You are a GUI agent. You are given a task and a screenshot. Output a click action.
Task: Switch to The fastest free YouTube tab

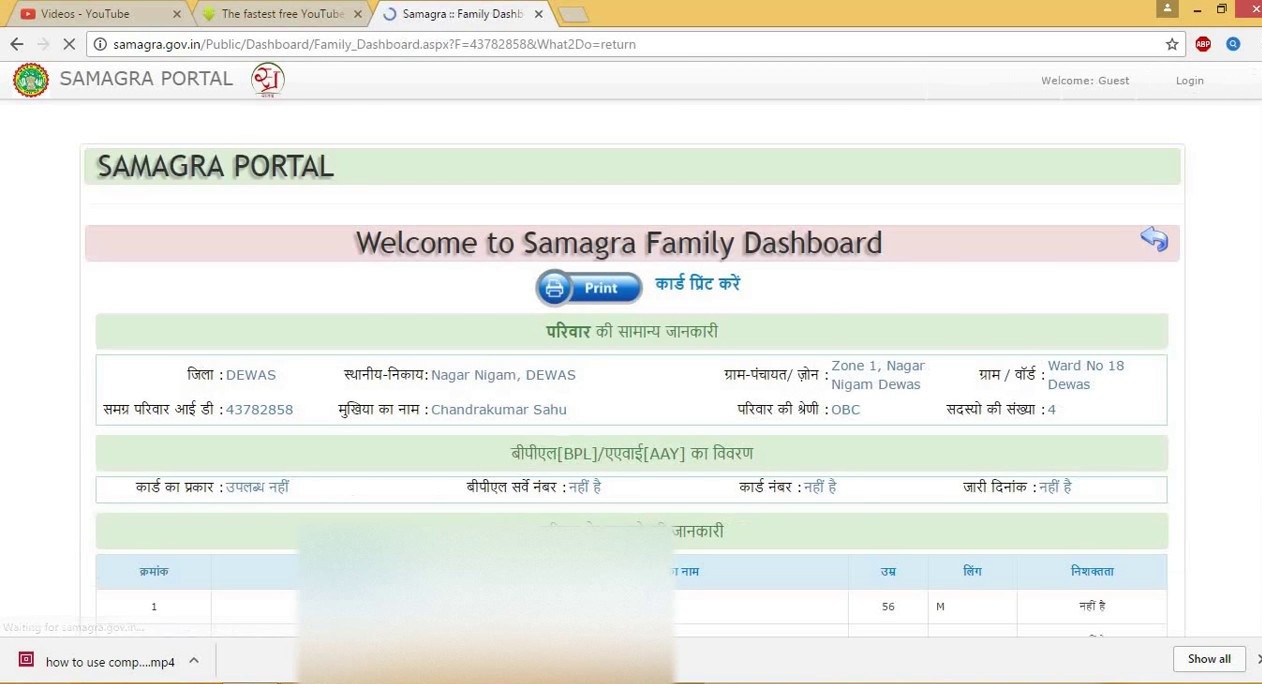(280, 14)
